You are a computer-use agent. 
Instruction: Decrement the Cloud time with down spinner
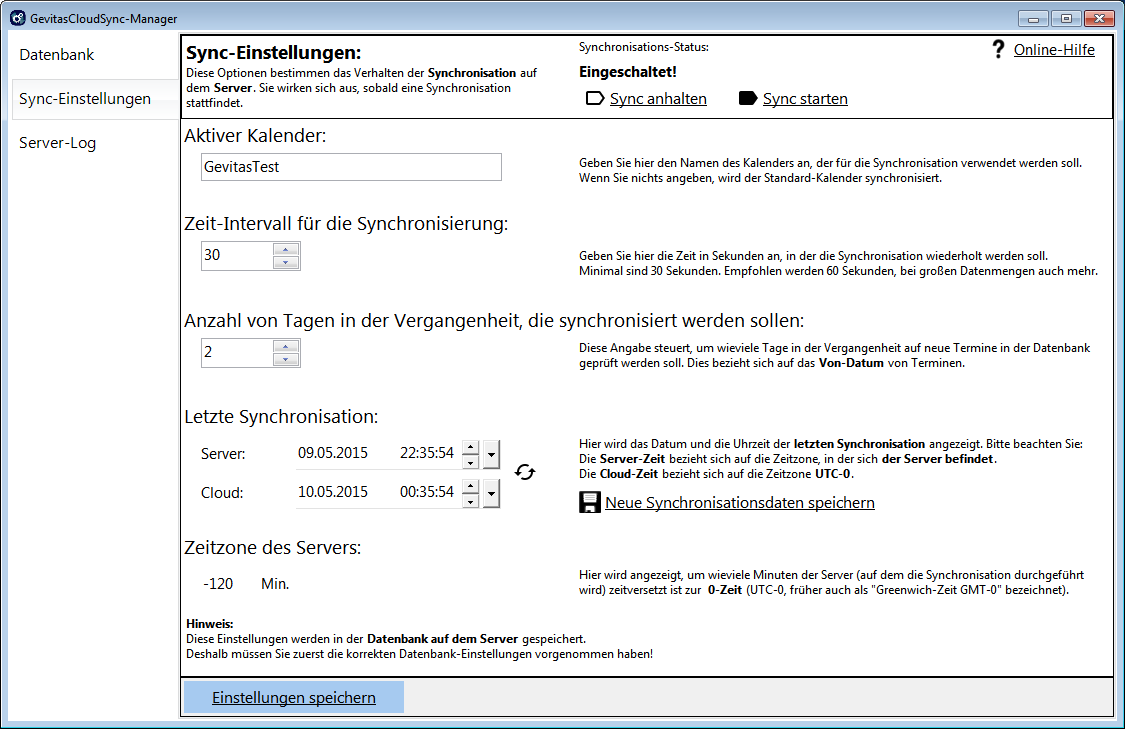pos(470,500)
